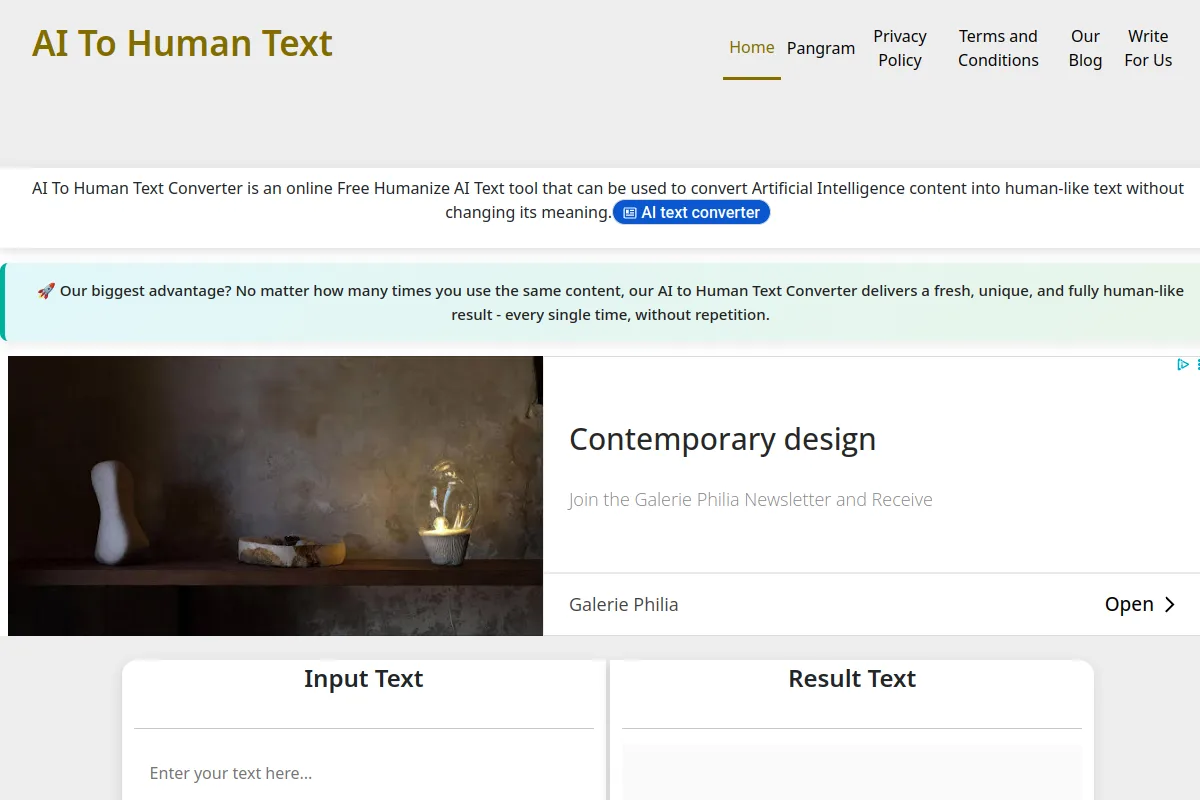The width and height of the screenshot is (1200, 800).
Task: Click the Join the Galerie Philia Newsletter text
Action: coord(750,500)
